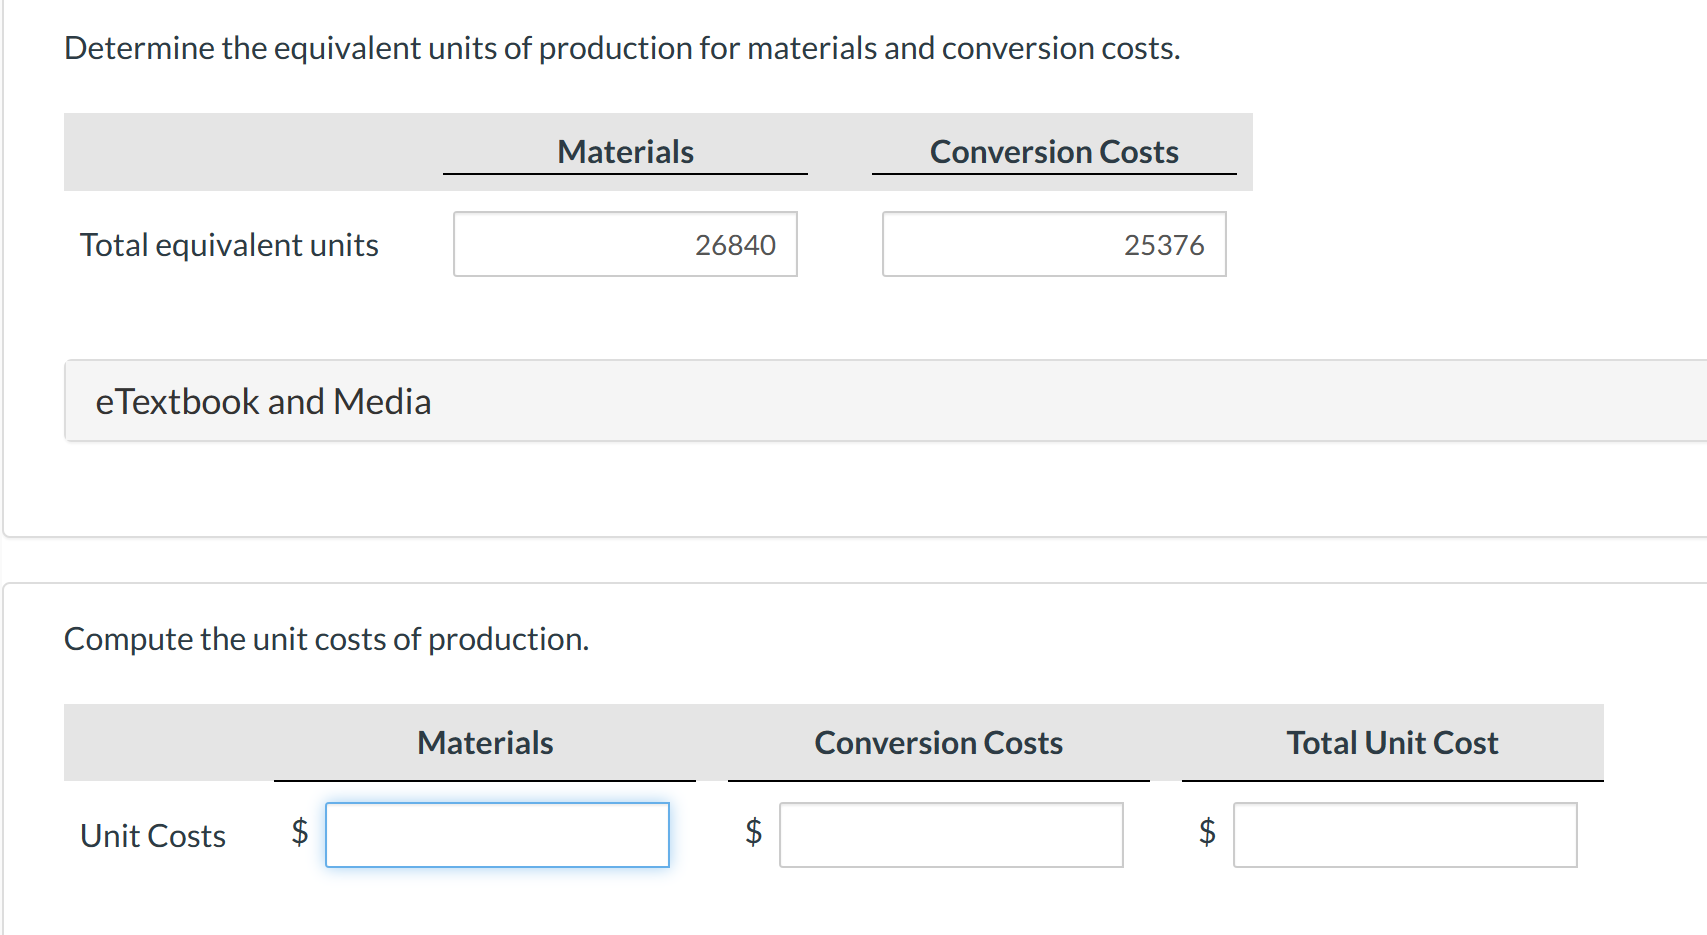The image size is (1707, 935).
Task: Click the Materials total equivalent units field
Action: [625, 244]
